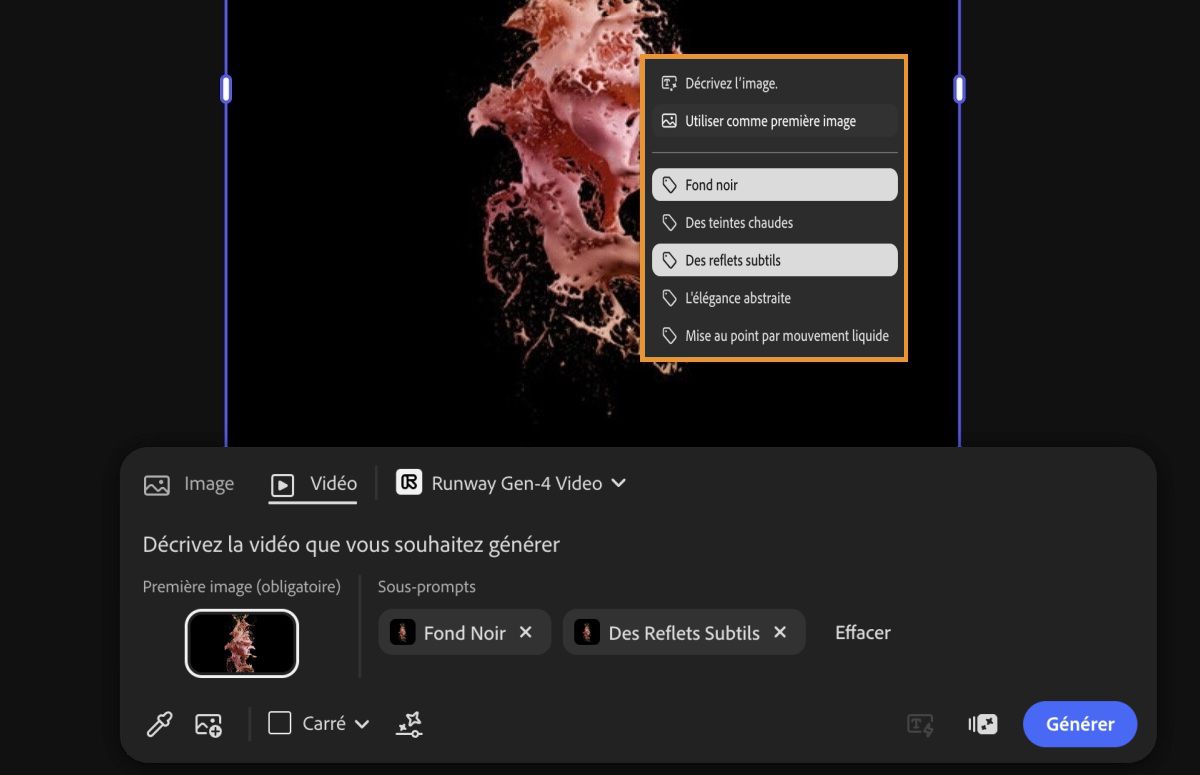The image size is (1200, 775).
Task: Choose Décrivez l'image from the menu
Action: (774, 83)
